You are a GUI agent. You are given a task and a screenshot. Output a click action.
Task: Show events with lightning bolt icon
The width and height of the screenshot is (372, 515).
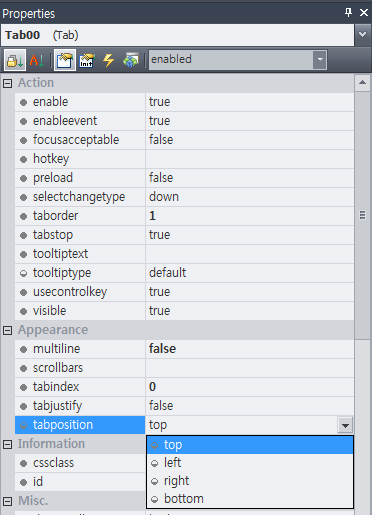[x=108, y=60]
